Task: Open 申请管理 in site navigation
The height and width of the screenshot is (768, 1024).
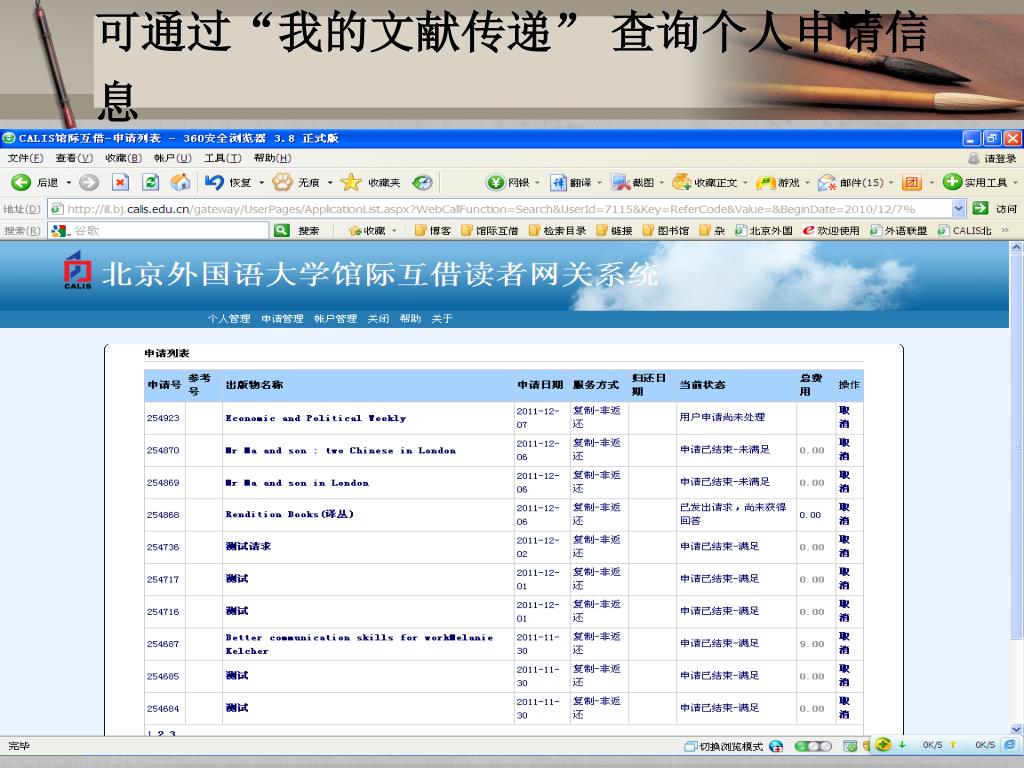Action: pos(282,319)
